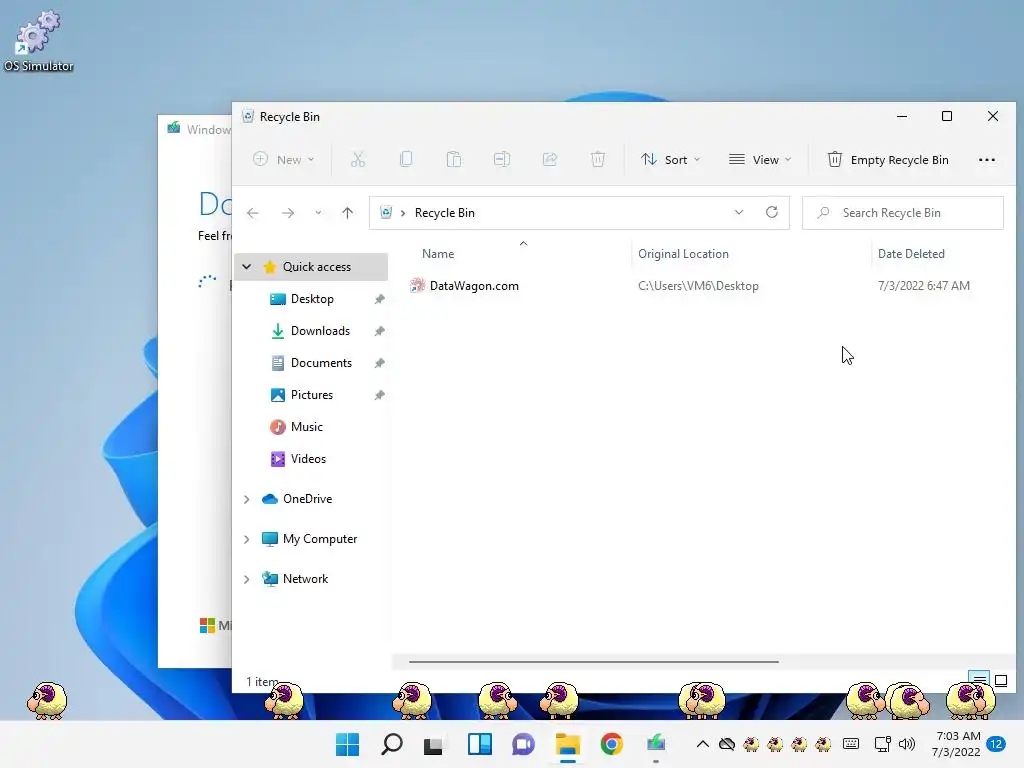This screenshot has height=768, width=1024.
Task: Click Empty Recycle Bin button
Action: (888, 159)
